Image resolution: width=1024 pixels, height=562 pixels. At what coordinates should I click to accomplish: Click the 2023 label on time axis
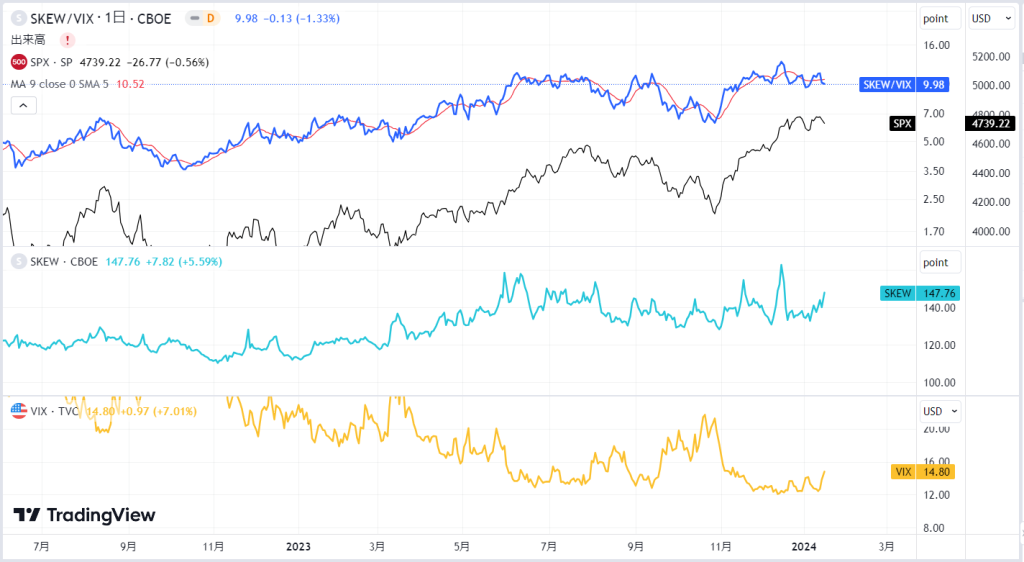298,546
